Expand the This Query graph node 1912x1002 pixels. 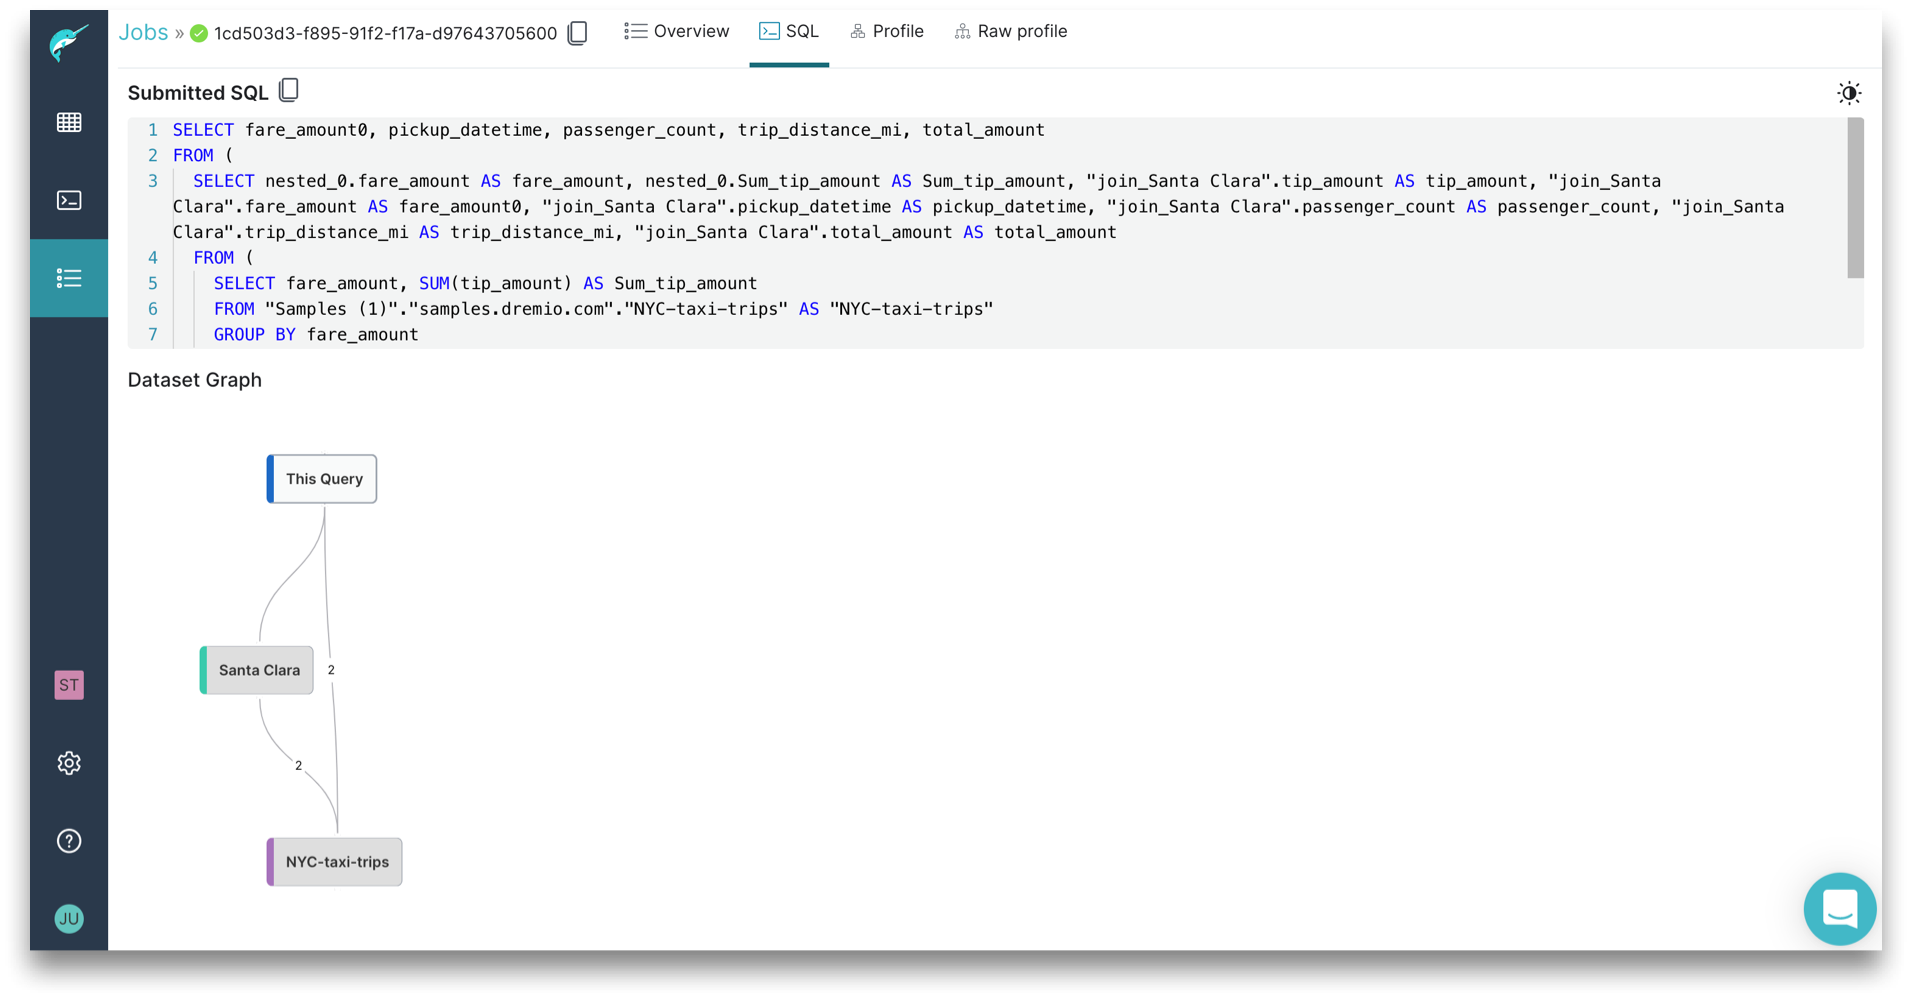click(321, 479)
